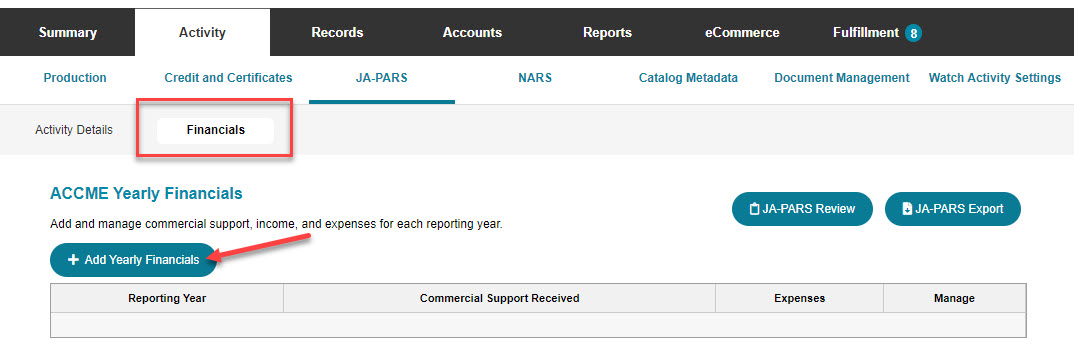Screen dimensions: 1074x361
Task: Switch to the Accounts tab
Action: [x=472, y=32]
